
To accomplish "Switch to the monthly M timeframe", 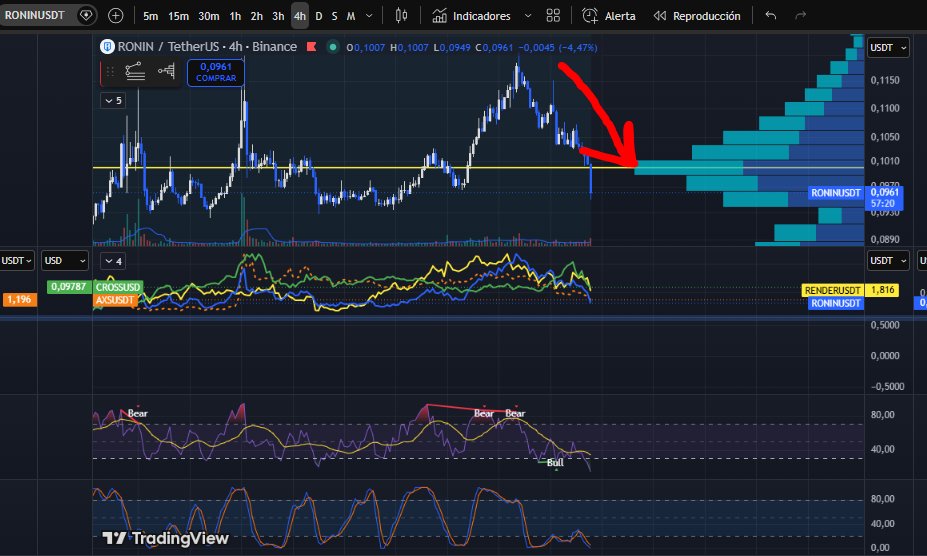I will 351,16.
